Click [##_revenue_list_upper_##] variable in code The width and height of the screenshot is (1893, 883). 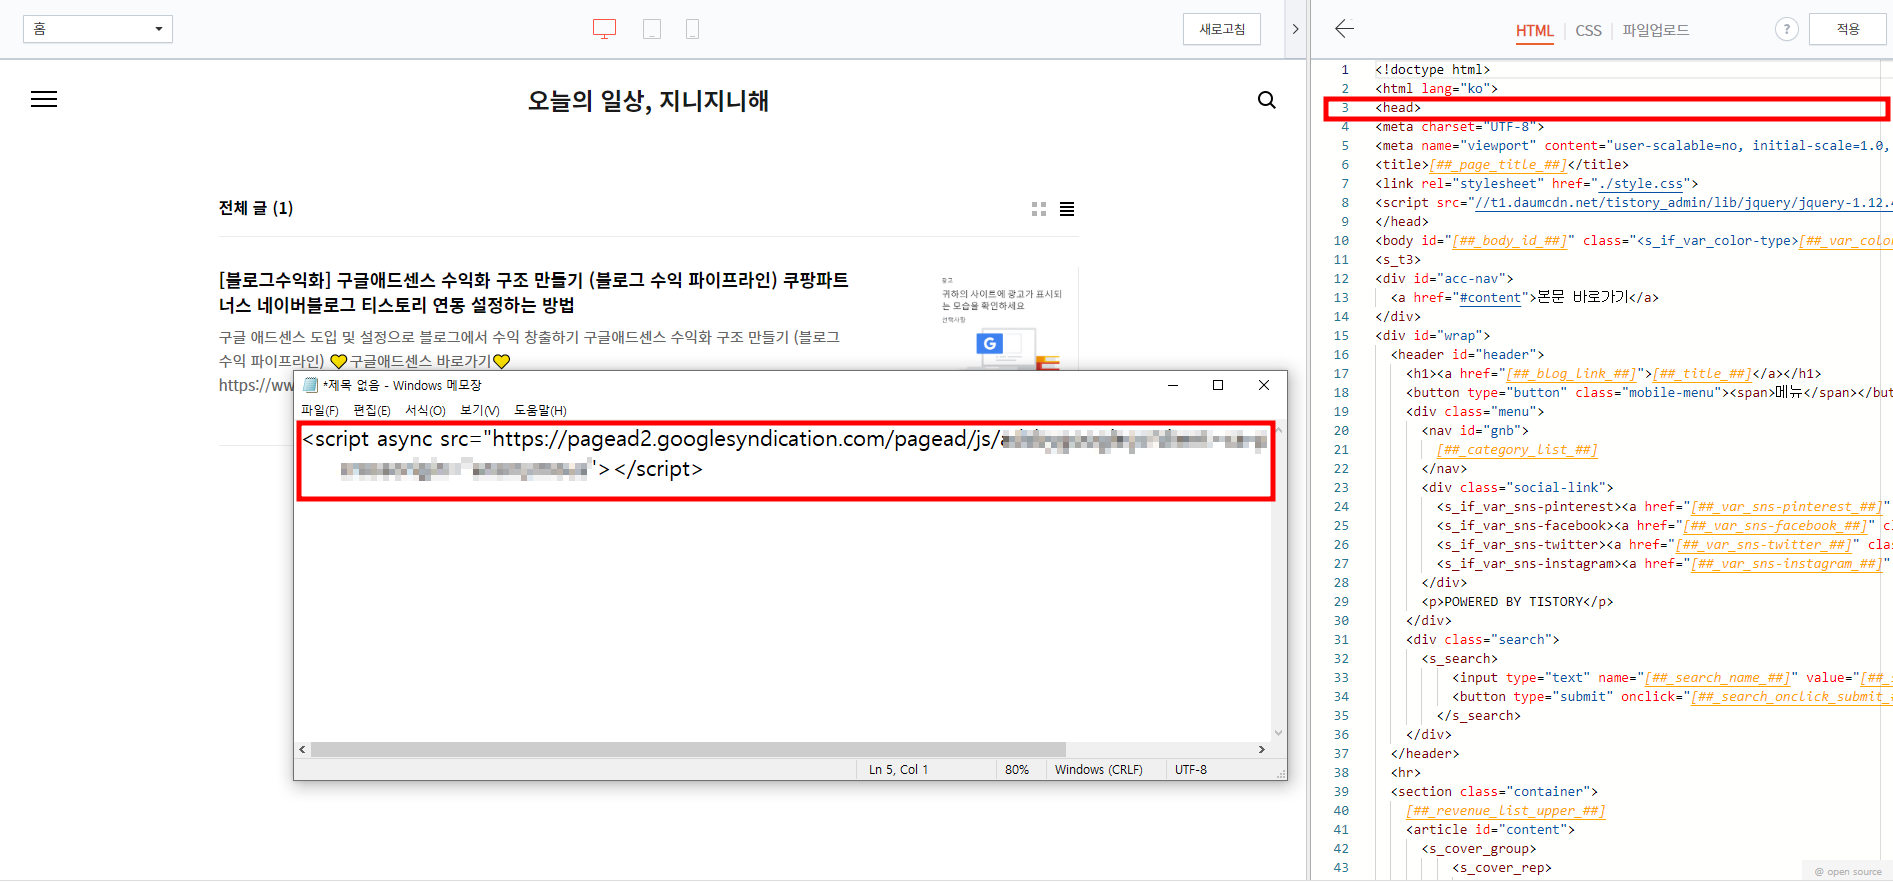[1505, 811]
